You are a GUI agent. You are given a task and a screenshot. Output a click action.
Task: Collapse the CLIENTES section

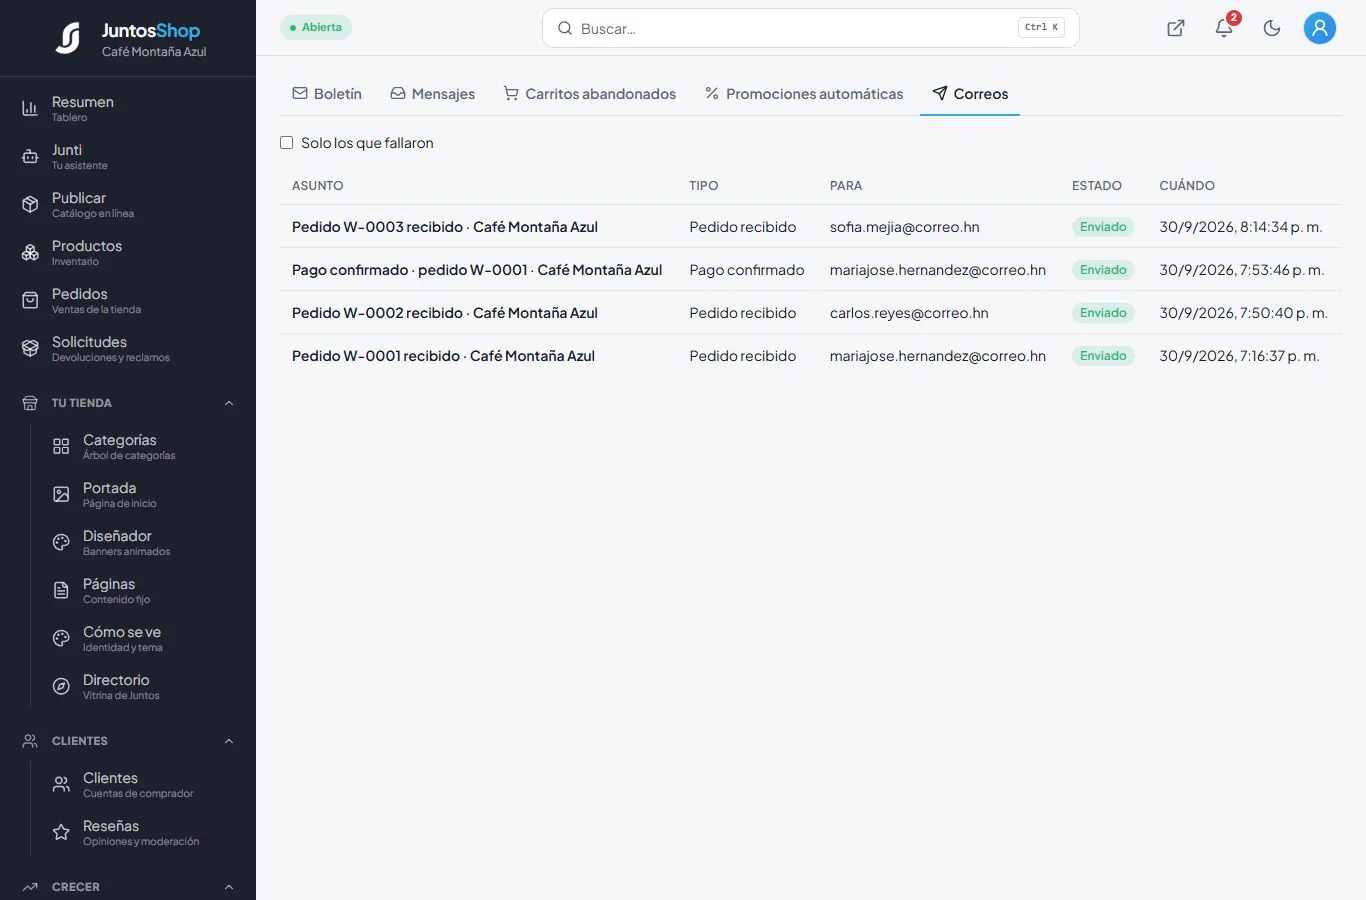point(229,741)
